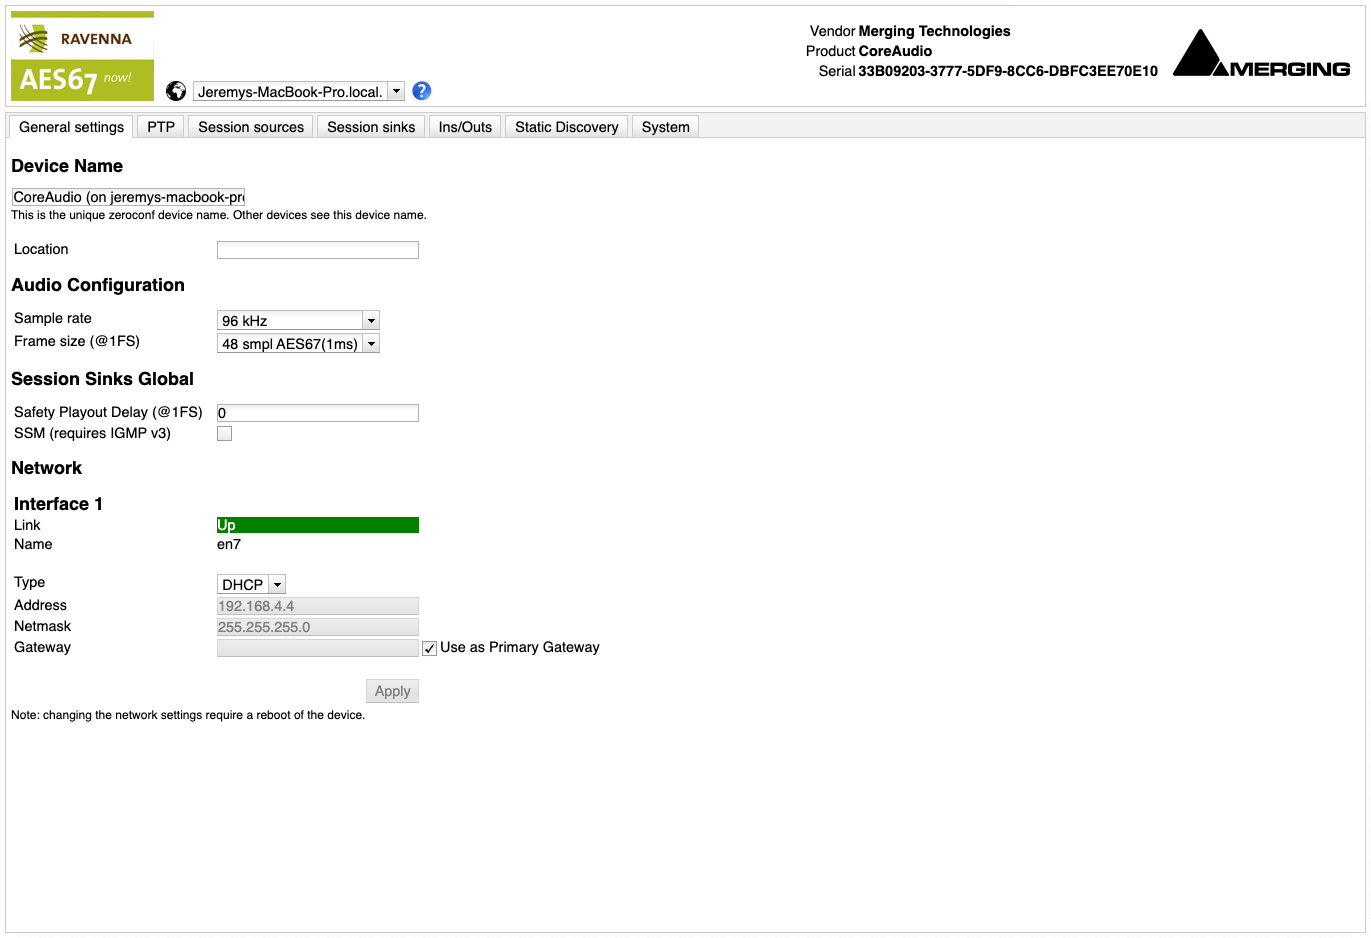Open the Session sources tab
Image resolution: width=1371 pixels, height=938 pixels.
point(251,127)
